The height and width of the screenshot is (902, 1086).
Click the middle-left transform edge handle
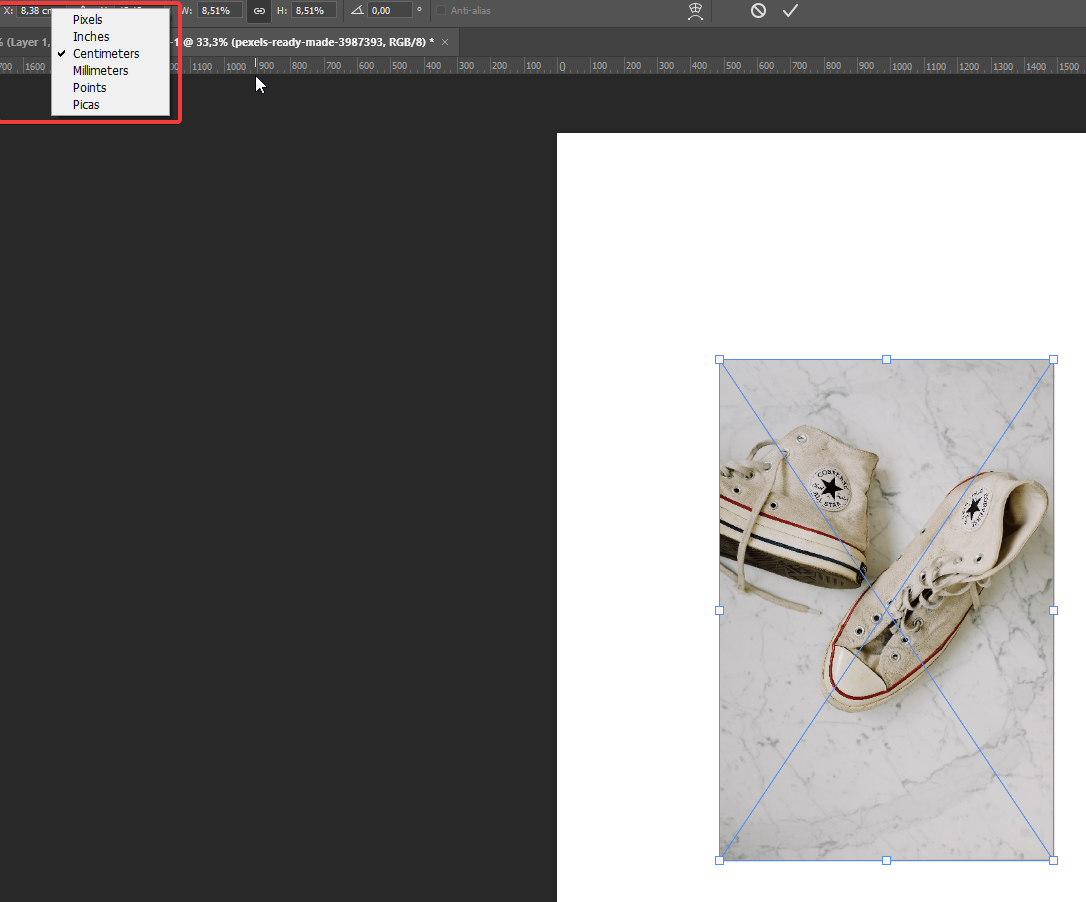coord(720,610)
